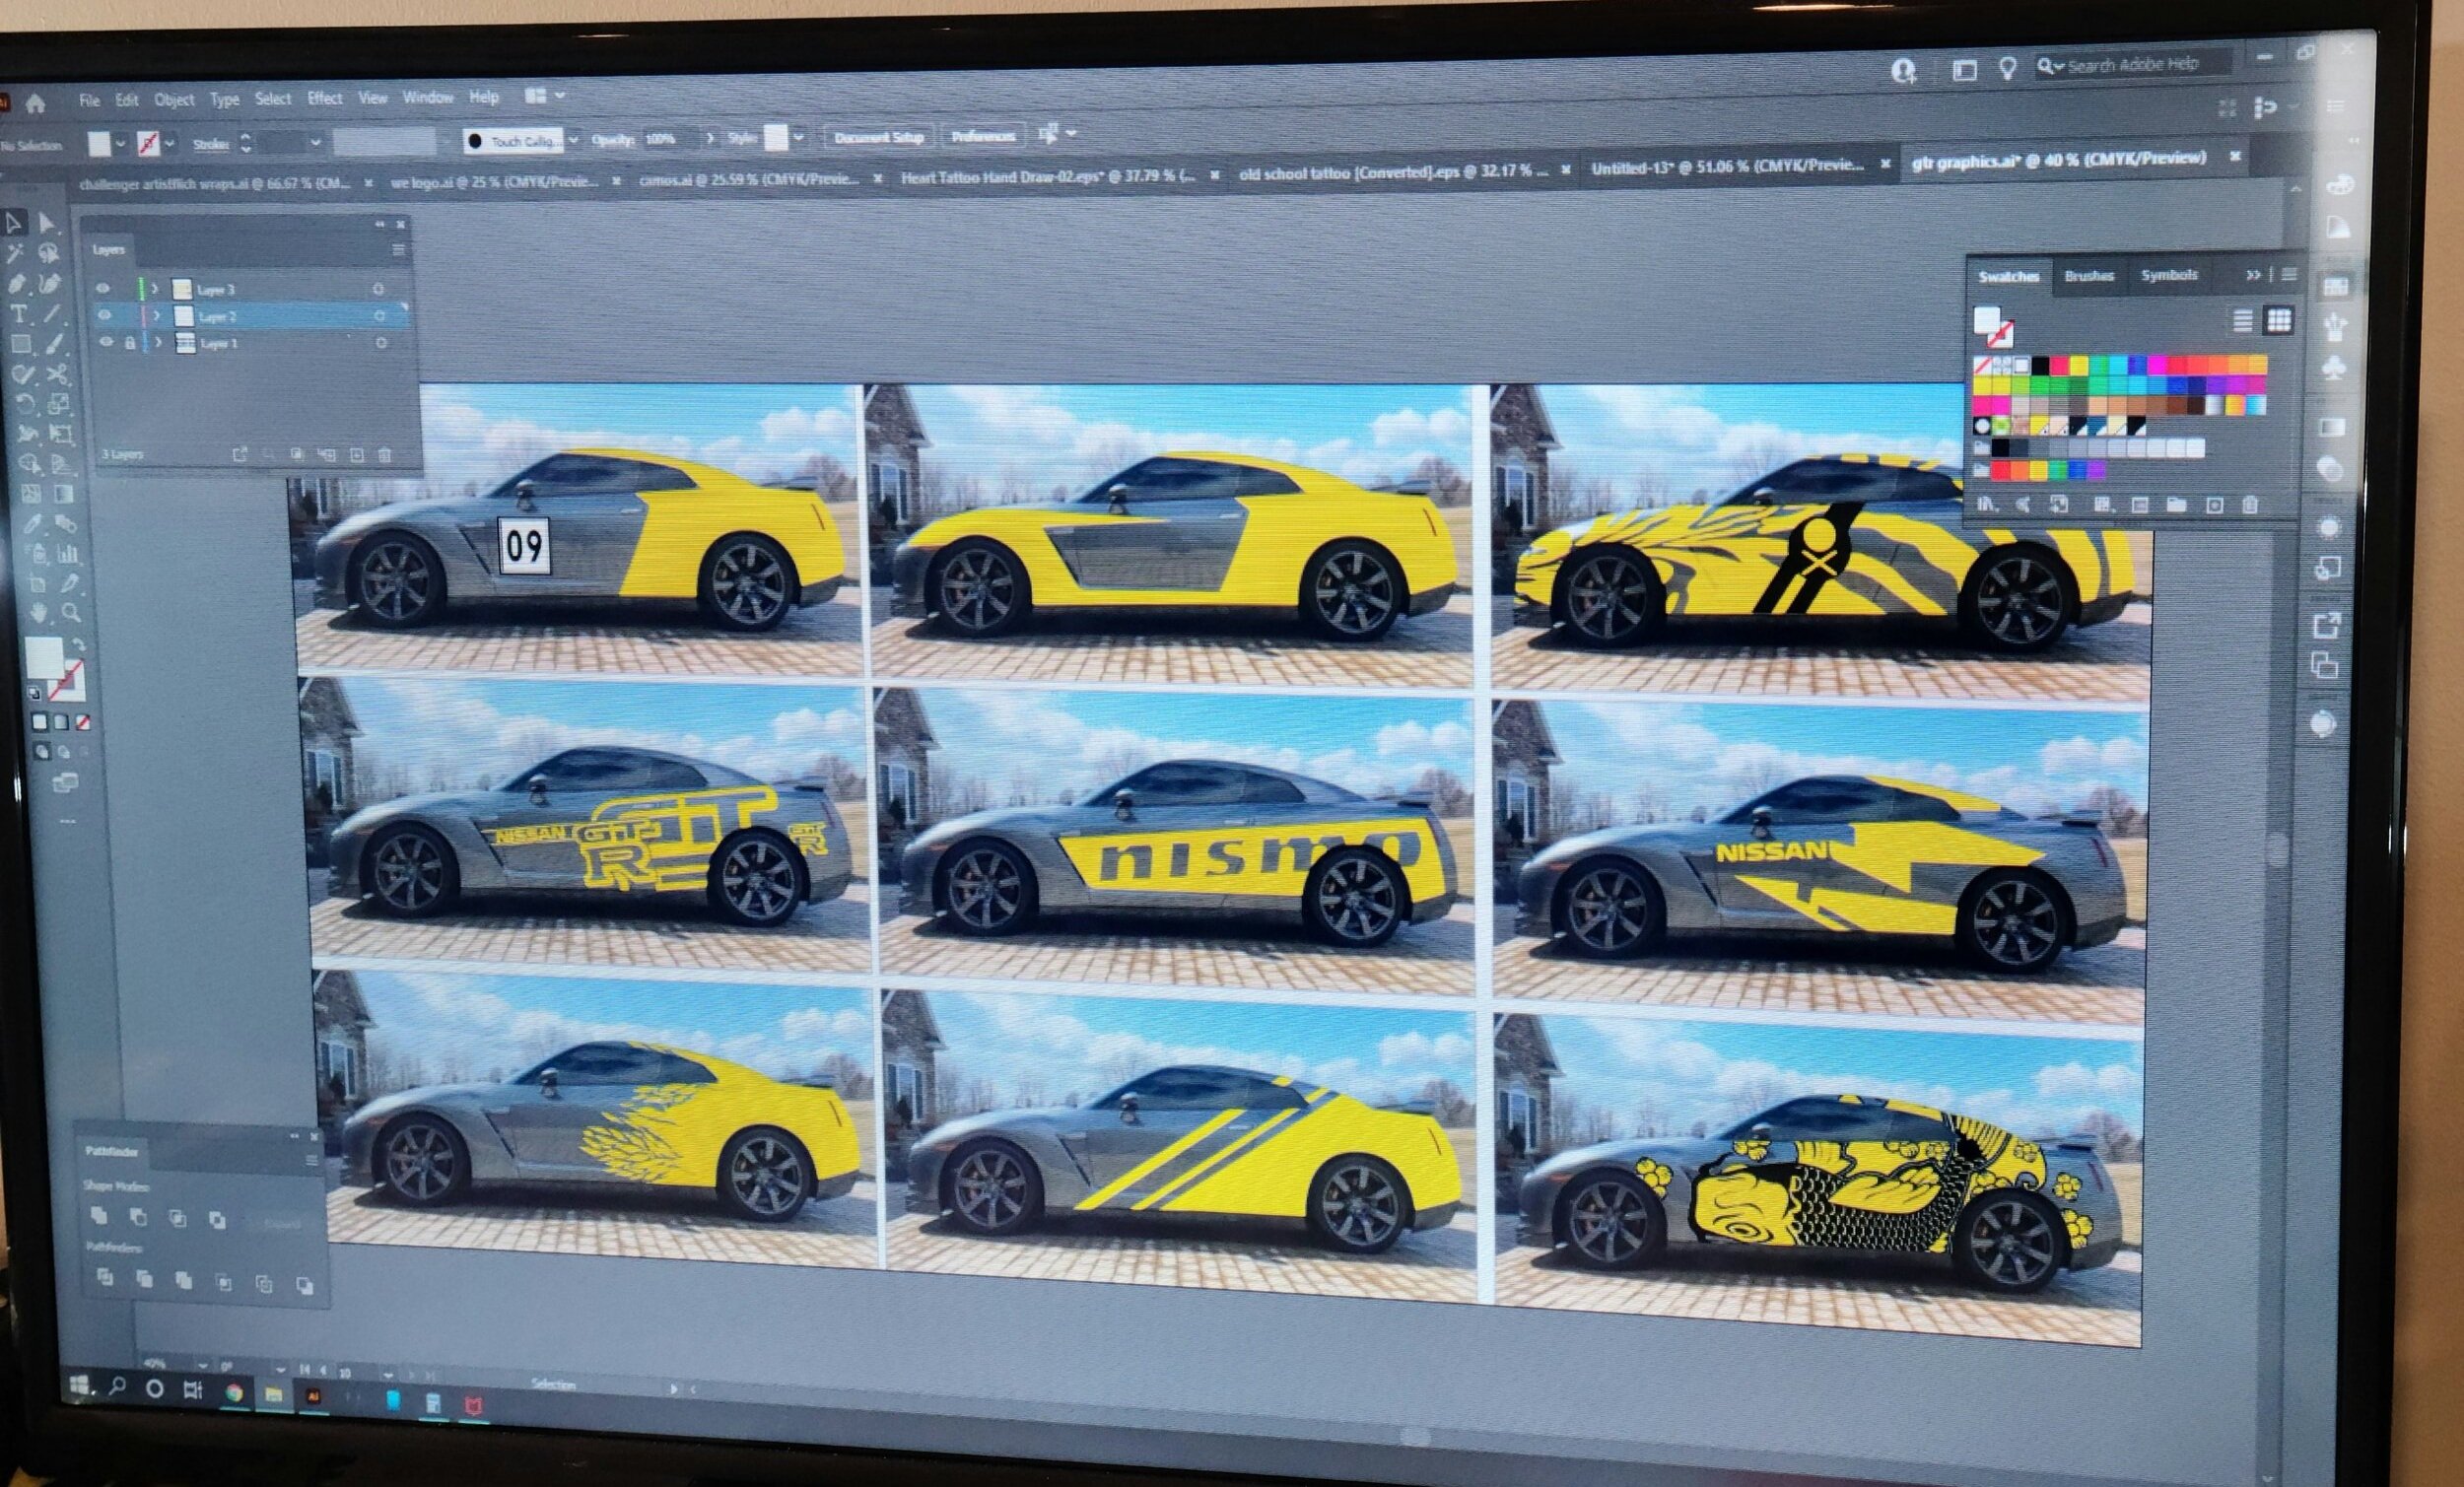
Task: Select the magenta swatch in first swatch row
Action: coord(2158,366)
